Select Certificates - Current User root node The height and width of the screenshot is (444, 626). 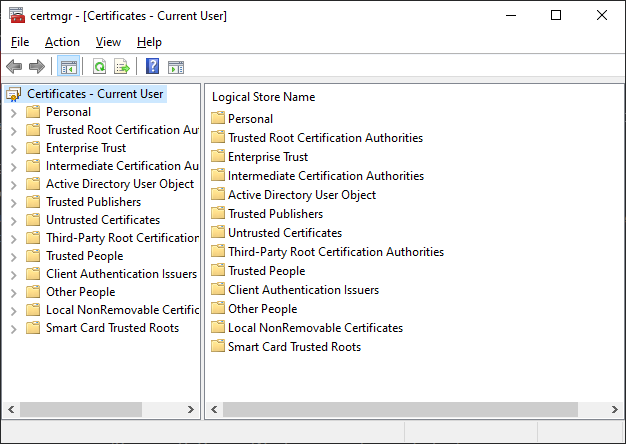[x=95, y=94]
